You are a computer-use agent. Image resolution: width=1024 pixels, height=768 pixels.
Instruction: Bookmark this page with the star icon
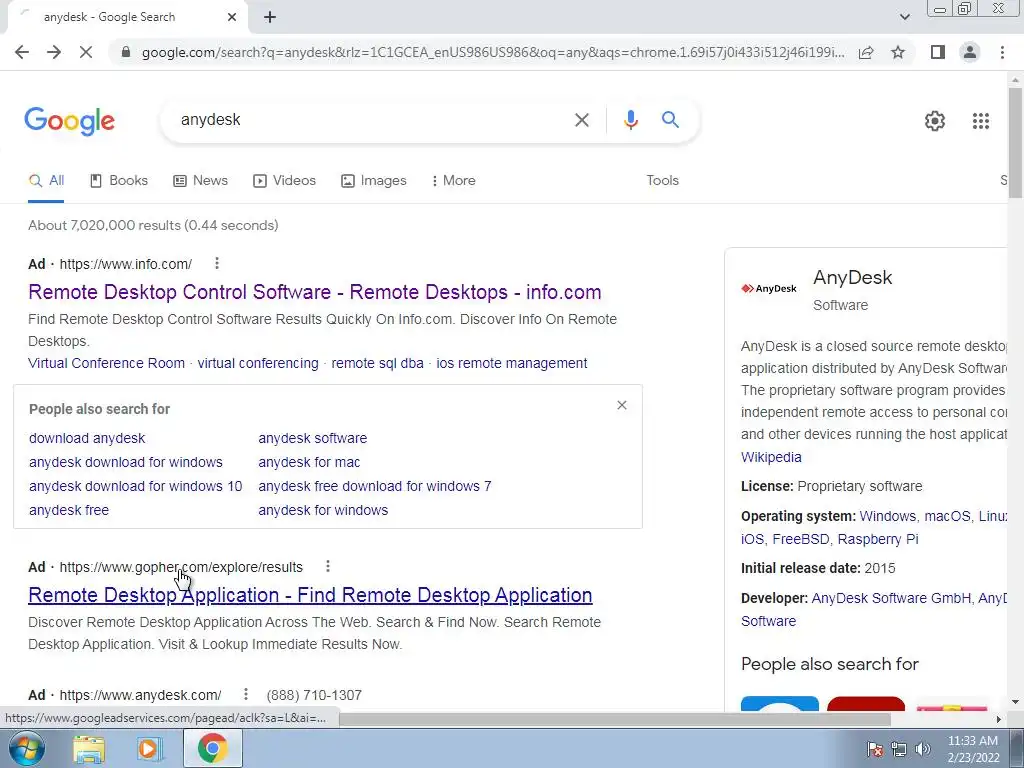click(x=898, y=52)
